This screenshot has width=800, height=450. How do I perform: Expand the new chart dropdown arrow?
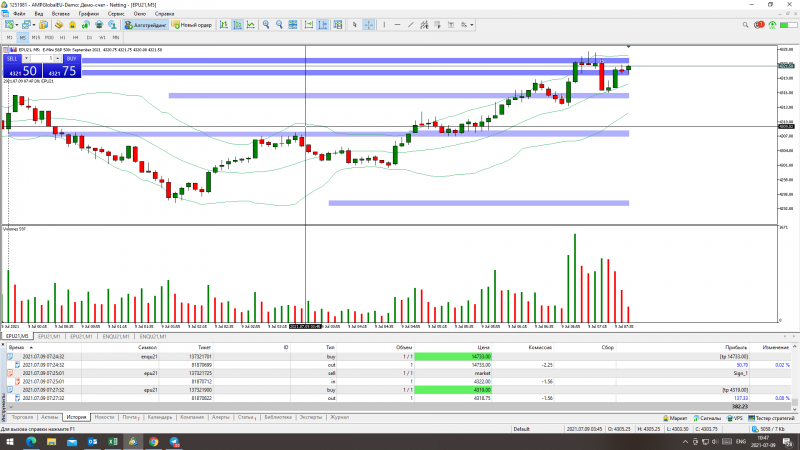[x=17, y=24]
